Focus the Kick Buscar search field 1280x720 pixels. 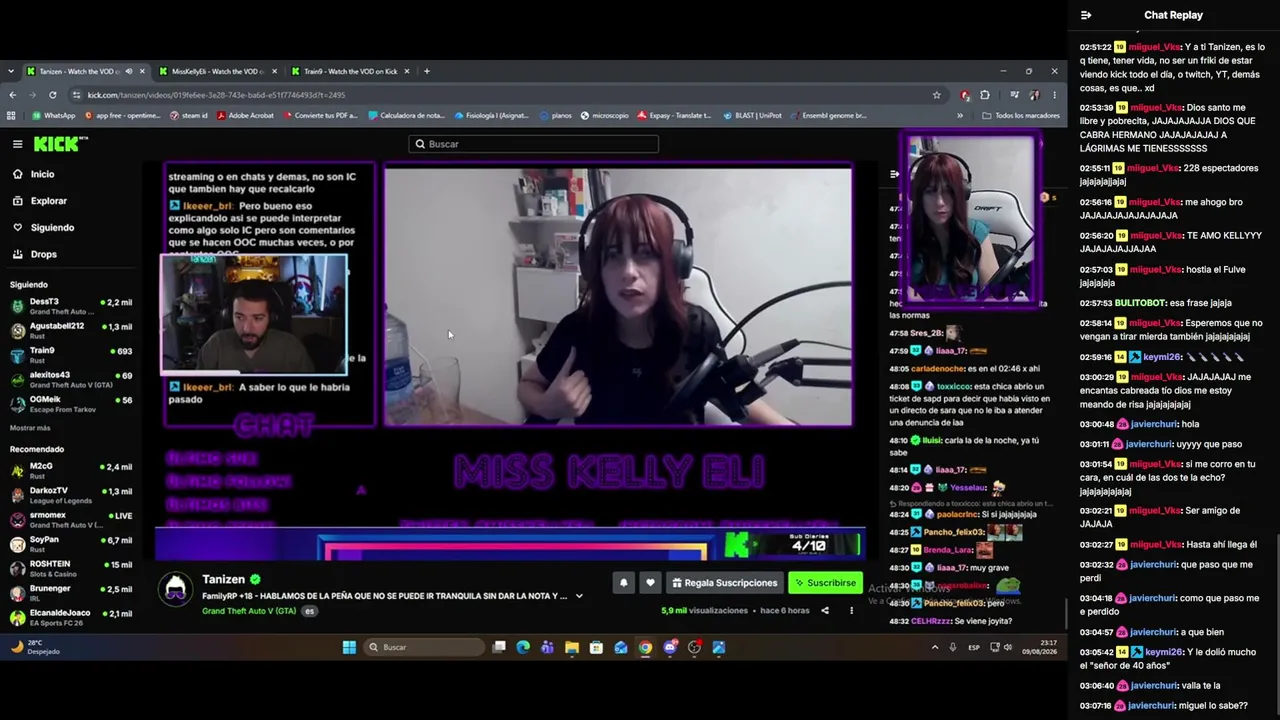(533, 144)
